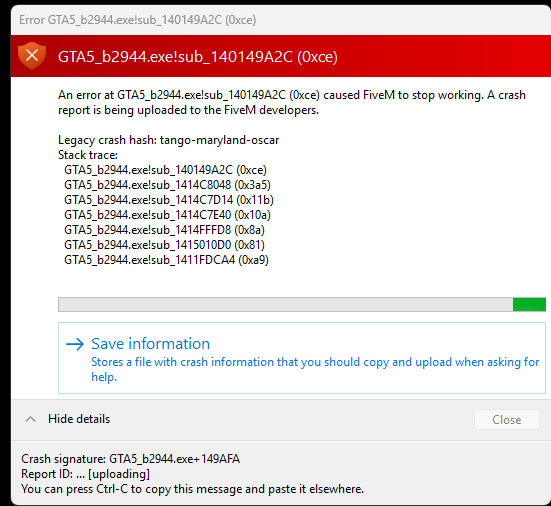Collapse details using the Hide details chevron
Image resolution: width=551 pixels, height=506 pixels.
click(x=31, y=419)
